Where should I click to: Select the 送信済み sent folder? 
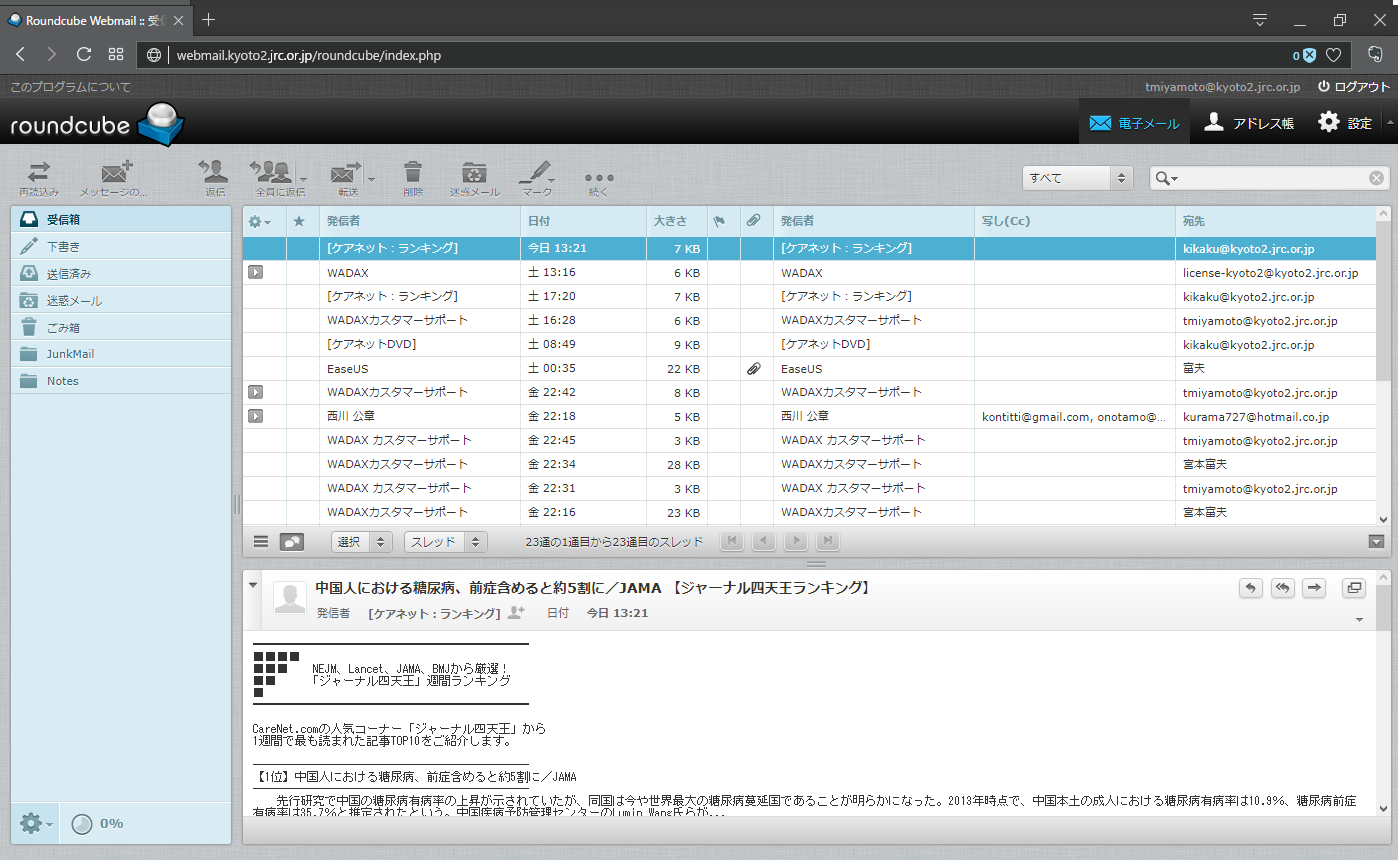point(121,273)
